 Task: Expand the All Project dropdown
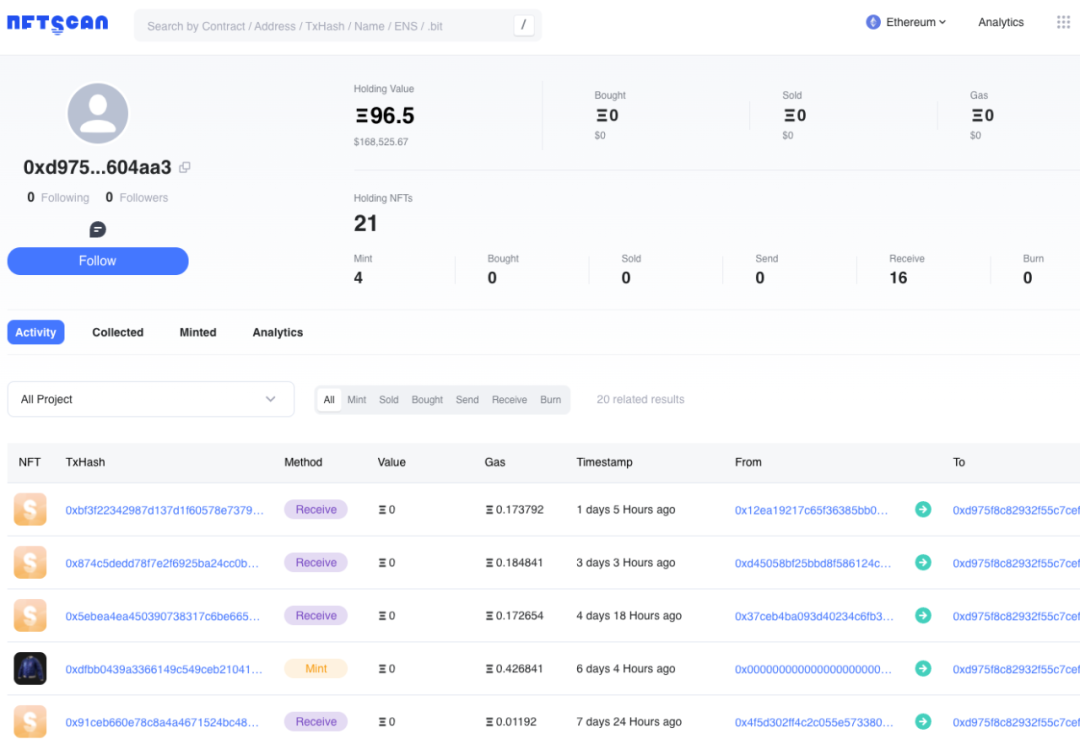pos(150,399)
